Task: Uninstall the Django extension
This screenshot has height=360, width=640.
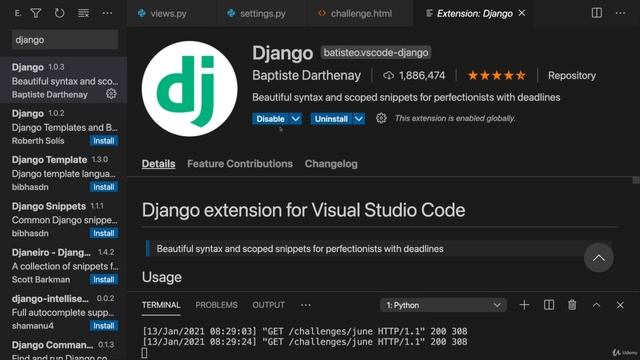Action: point(331,119)
